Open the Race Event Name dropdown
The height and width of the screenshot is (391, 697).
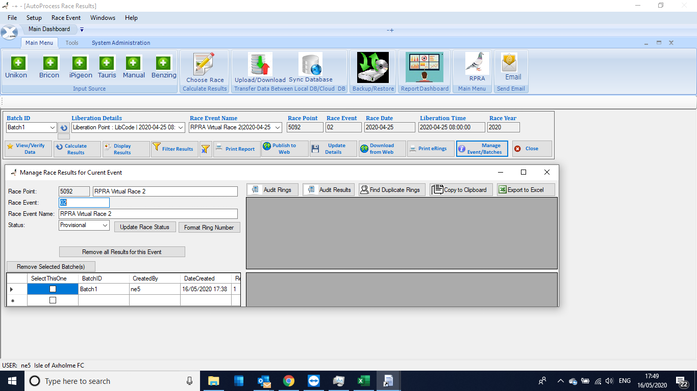[x=277, y=128]
